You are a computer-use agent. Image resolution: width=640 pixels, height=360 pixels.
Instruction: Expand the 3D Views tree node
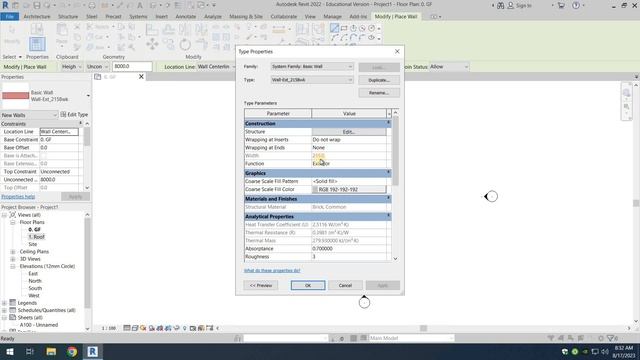pos(13,259)
